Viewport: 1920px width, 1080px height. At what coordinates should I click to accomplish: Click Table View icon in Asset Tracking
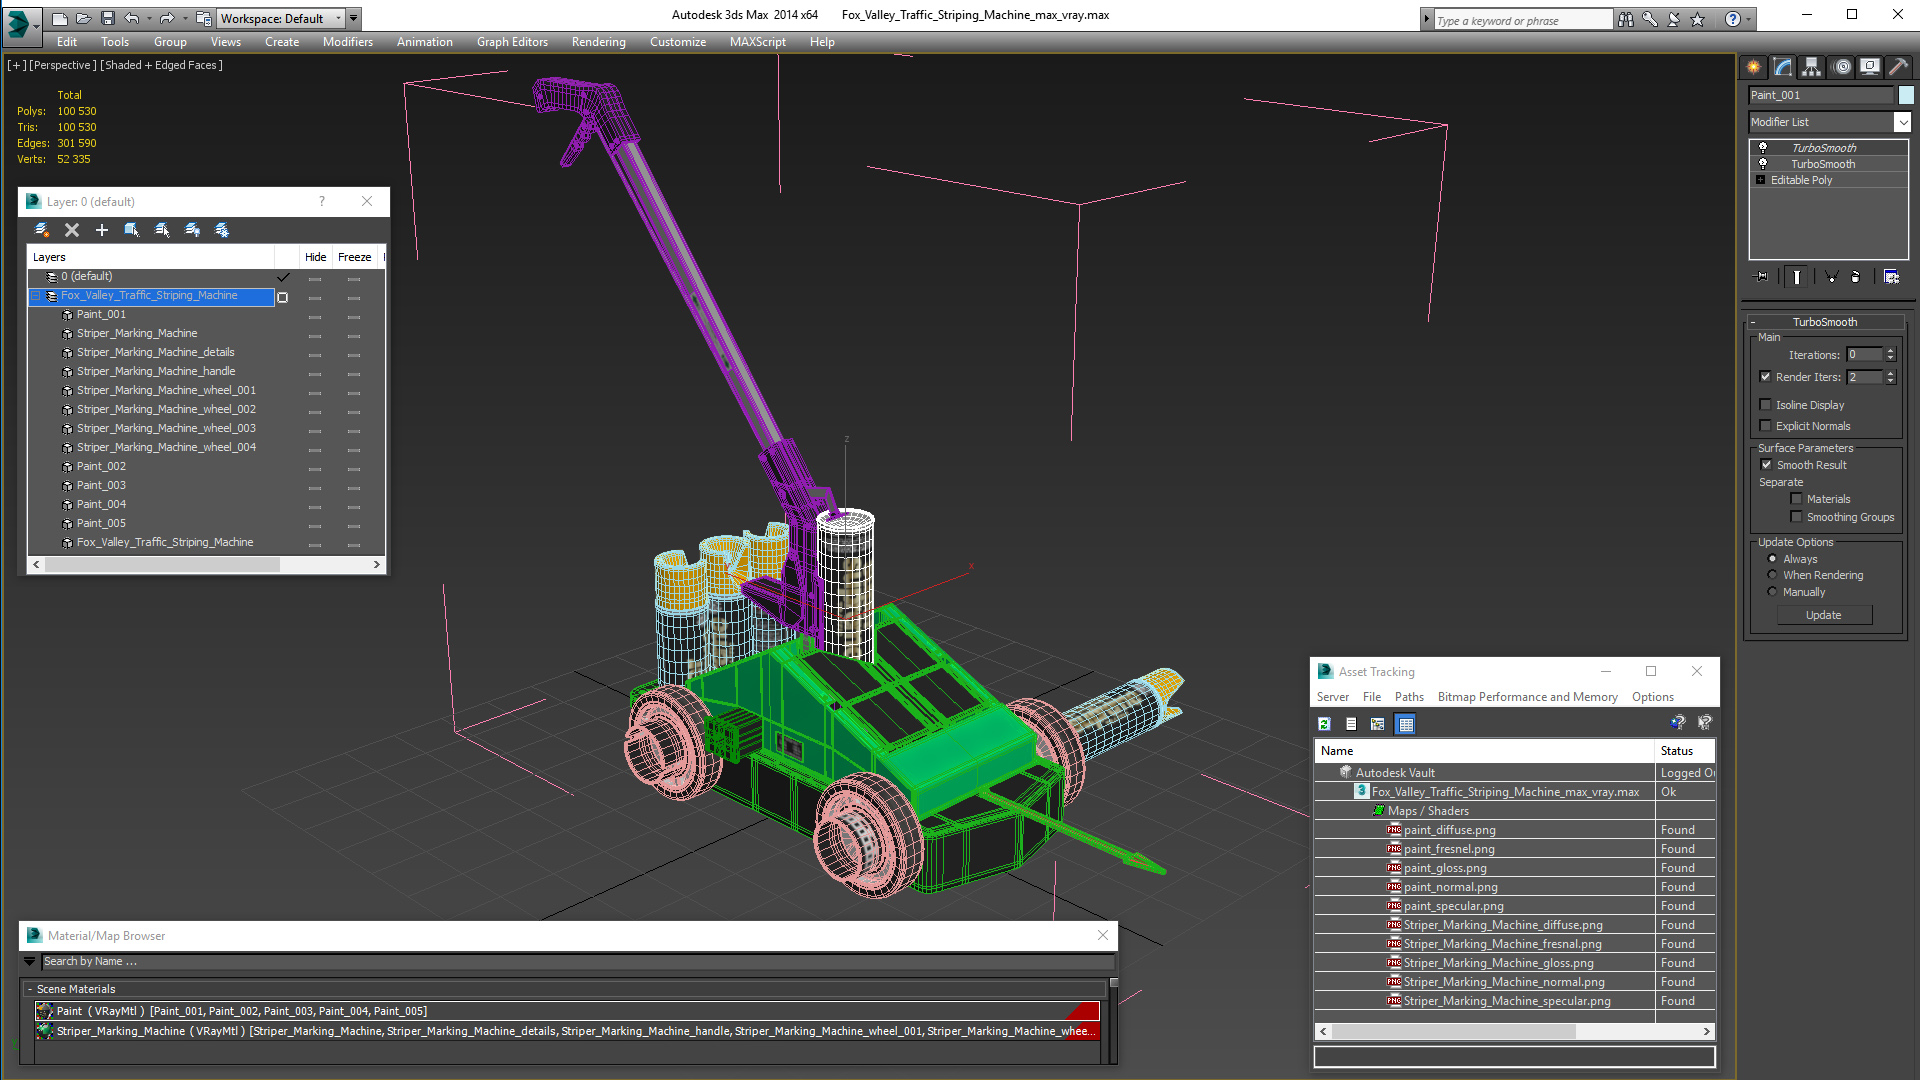click(1406, 724)
